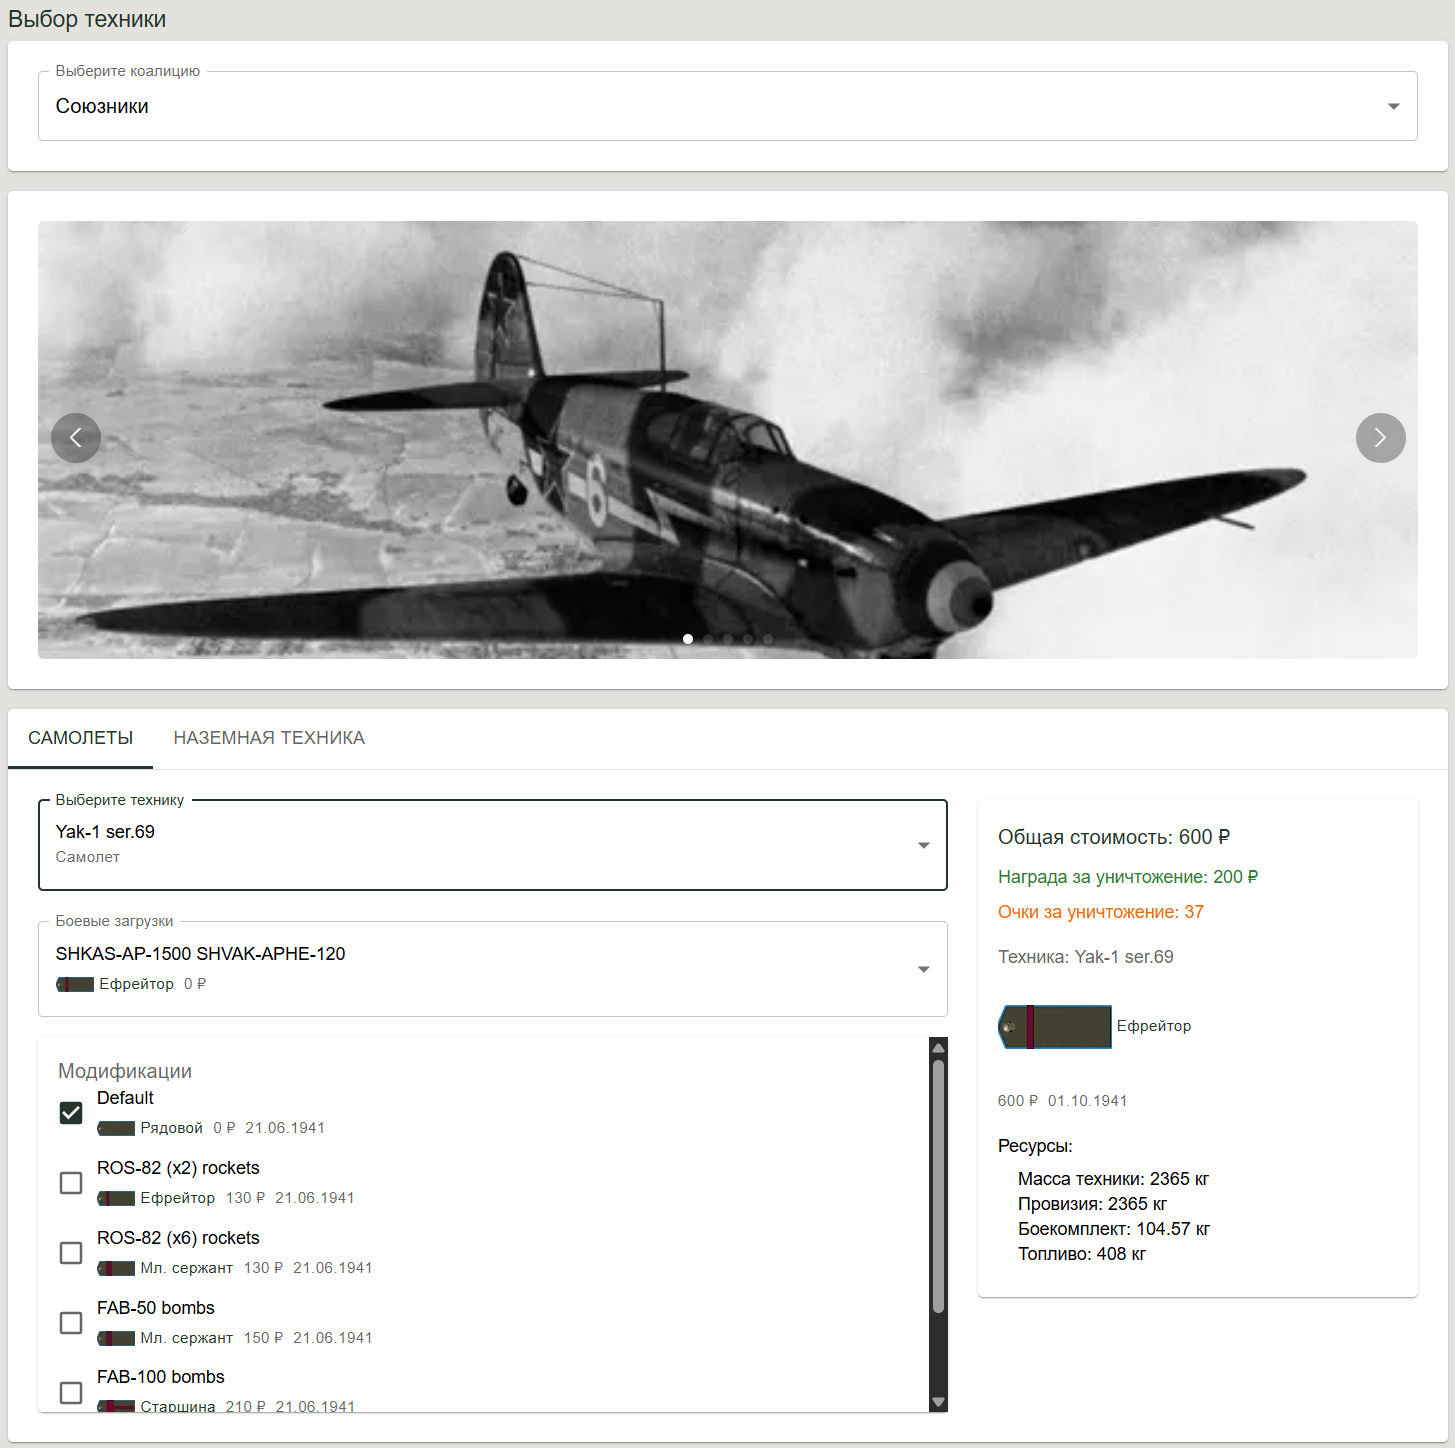Expand coalition list via its arrow
Viewport: 1455px width, 1448px height.
point(1393,106)
